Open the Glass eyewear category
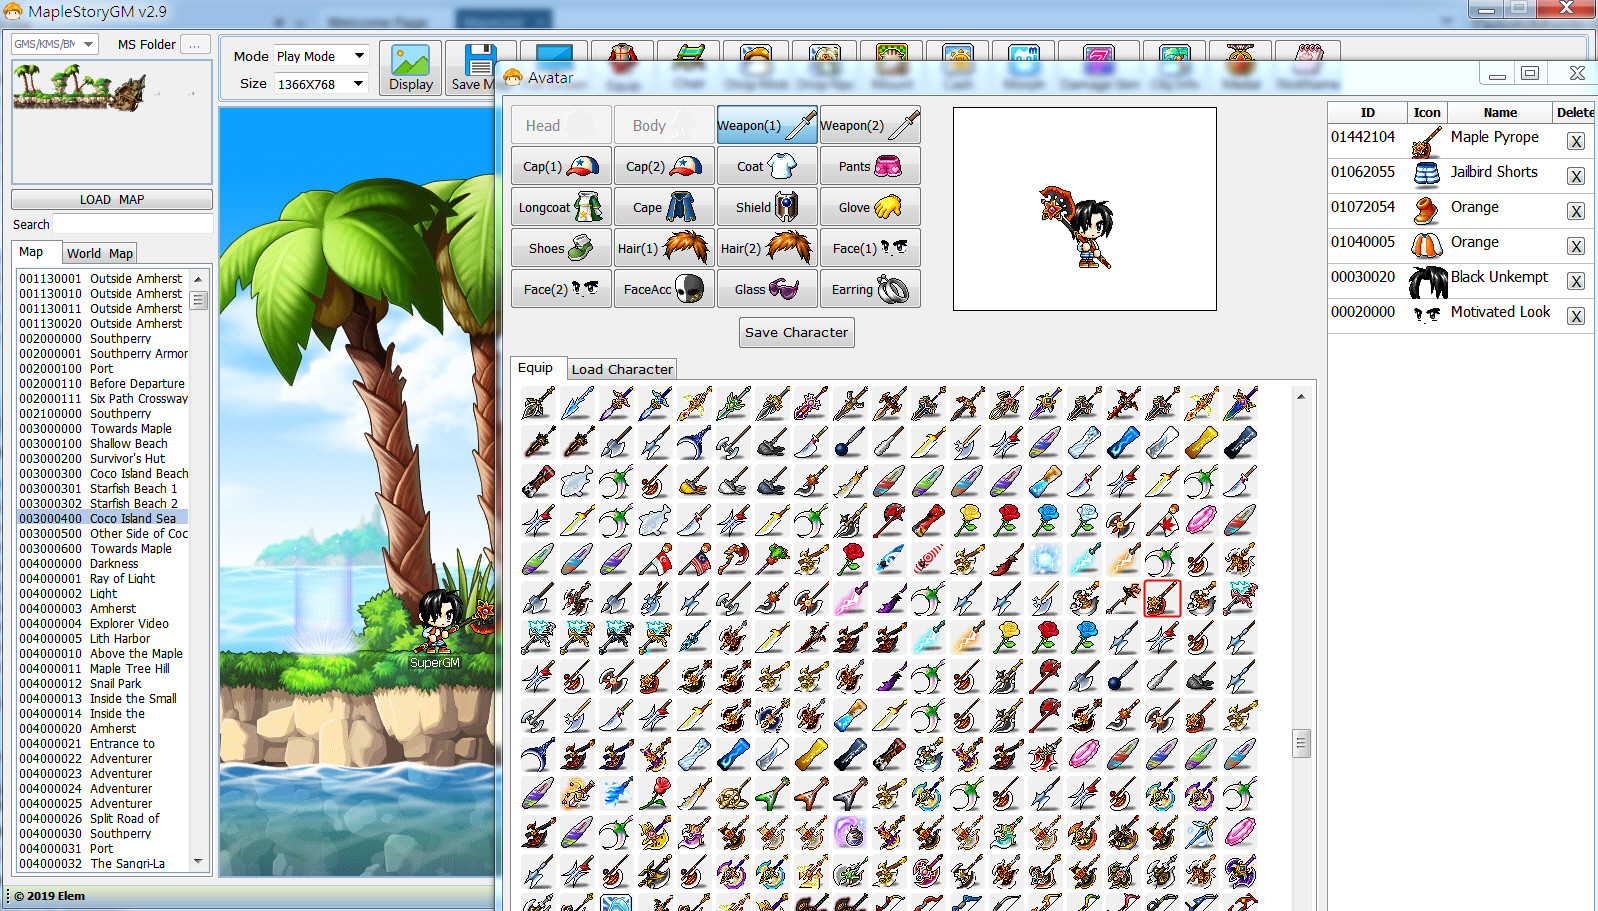The width and height of the screenshot is (1598, 911). coord(767,289)
